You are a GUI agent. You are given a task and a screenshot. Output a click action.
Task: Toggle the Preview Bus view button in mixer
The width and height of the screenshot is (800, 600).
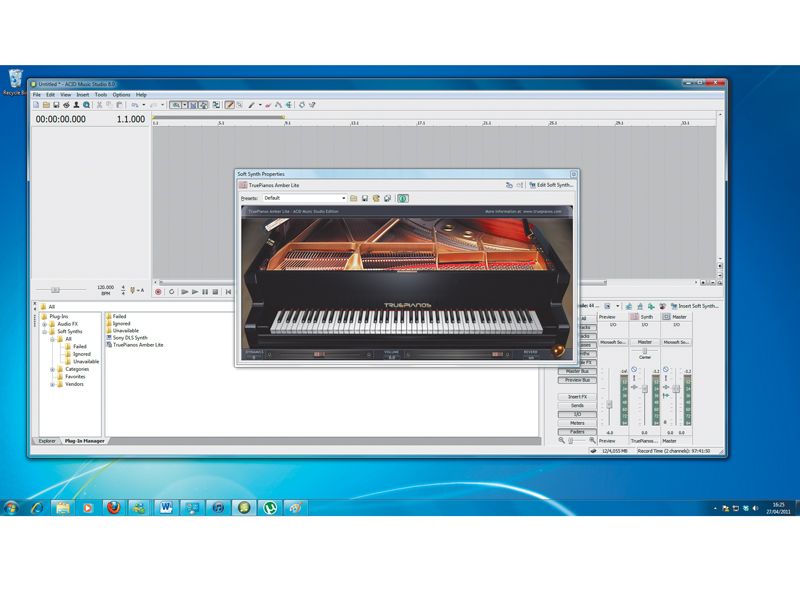point(577,380)
